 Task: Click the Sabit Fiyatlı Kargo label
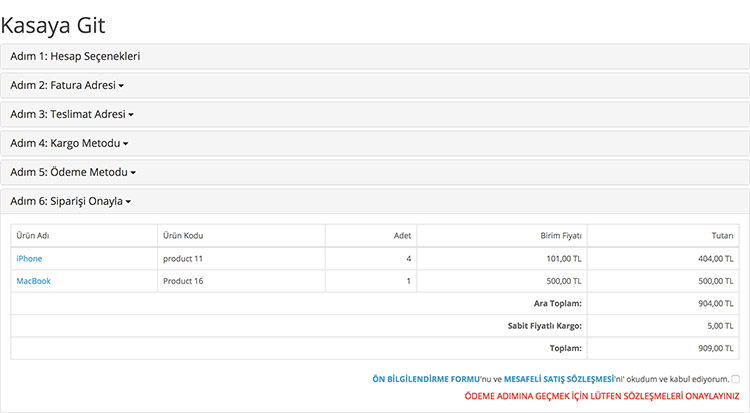545,326
